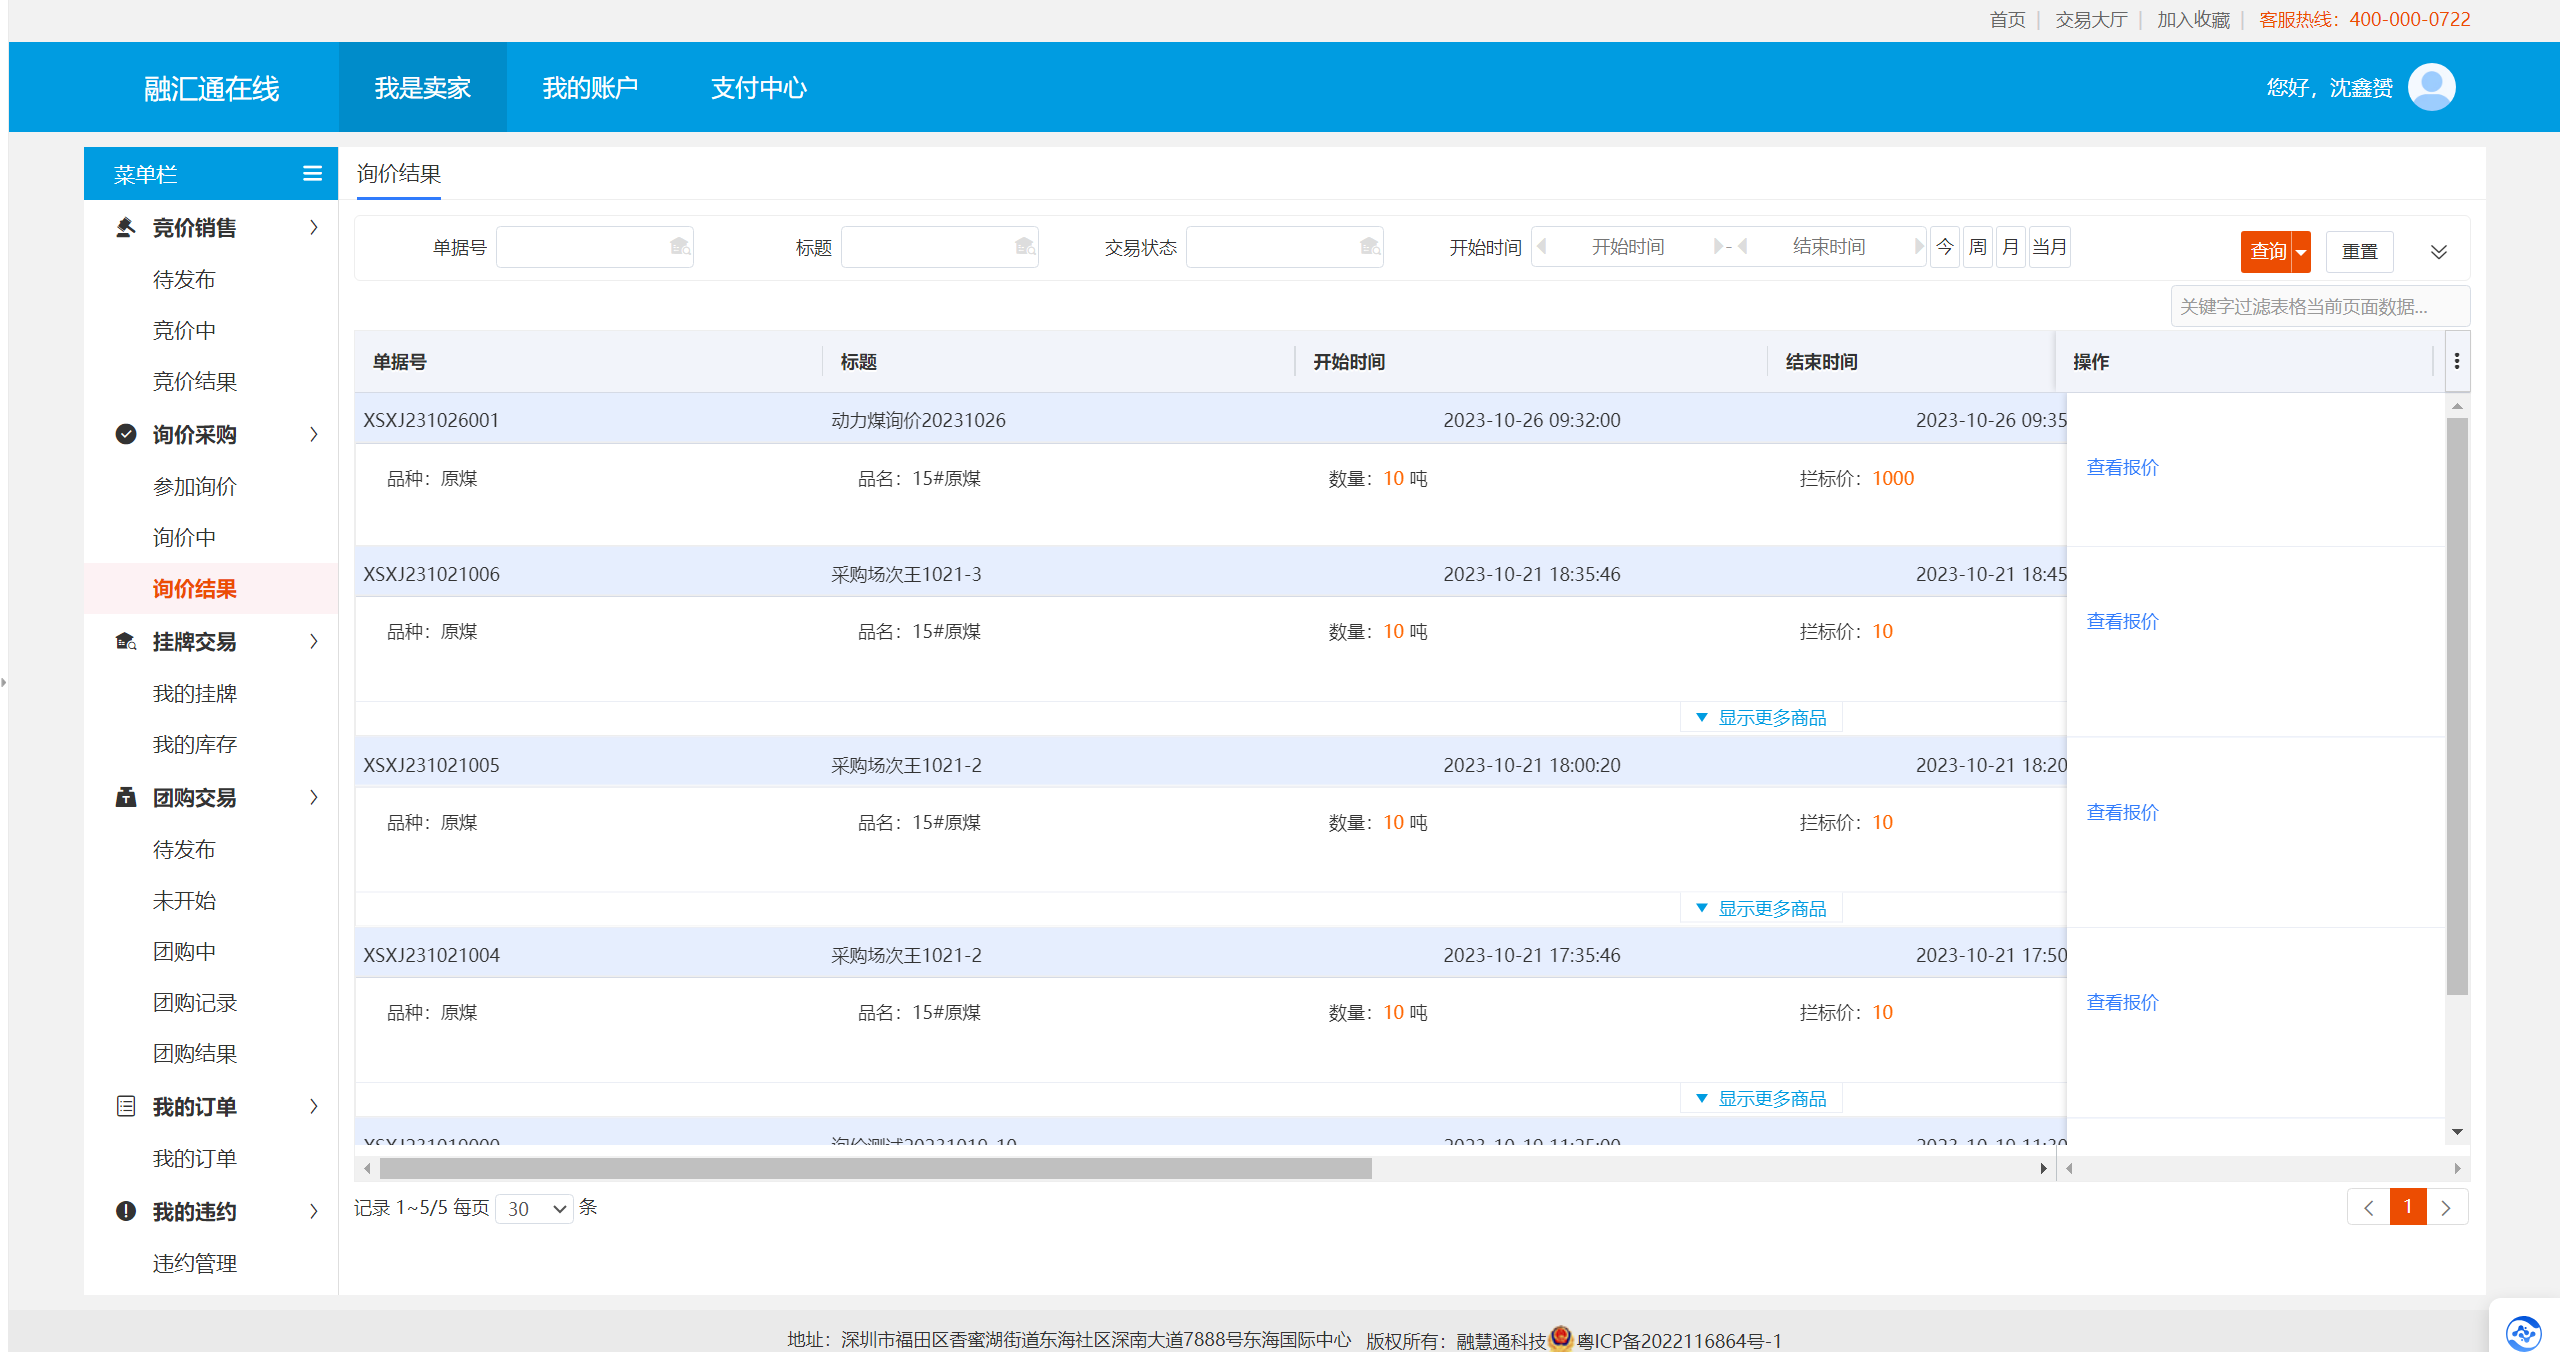Open 违约管理 in sidebar

pos(195,1263)
